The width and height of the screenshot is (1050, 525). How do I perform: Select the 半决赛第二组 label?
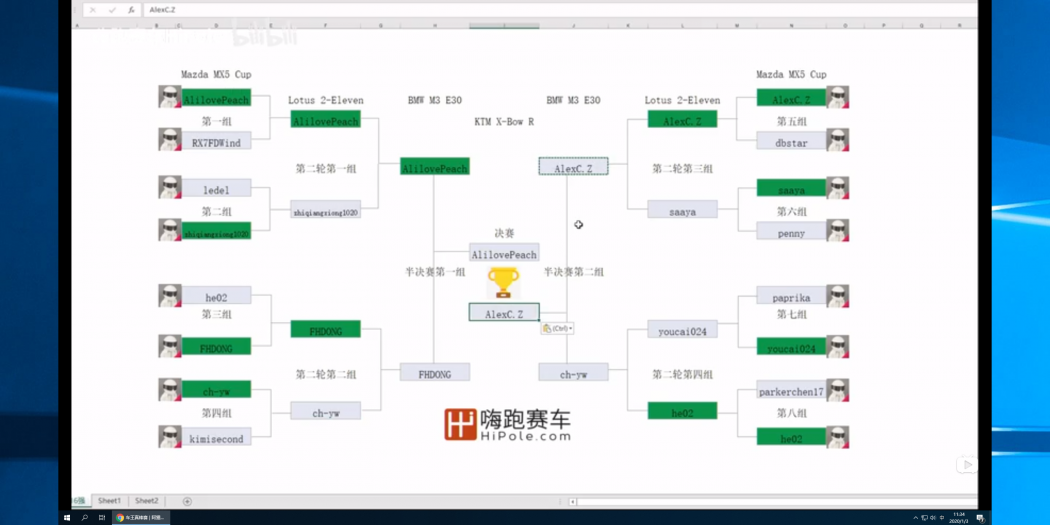[574, 272]
